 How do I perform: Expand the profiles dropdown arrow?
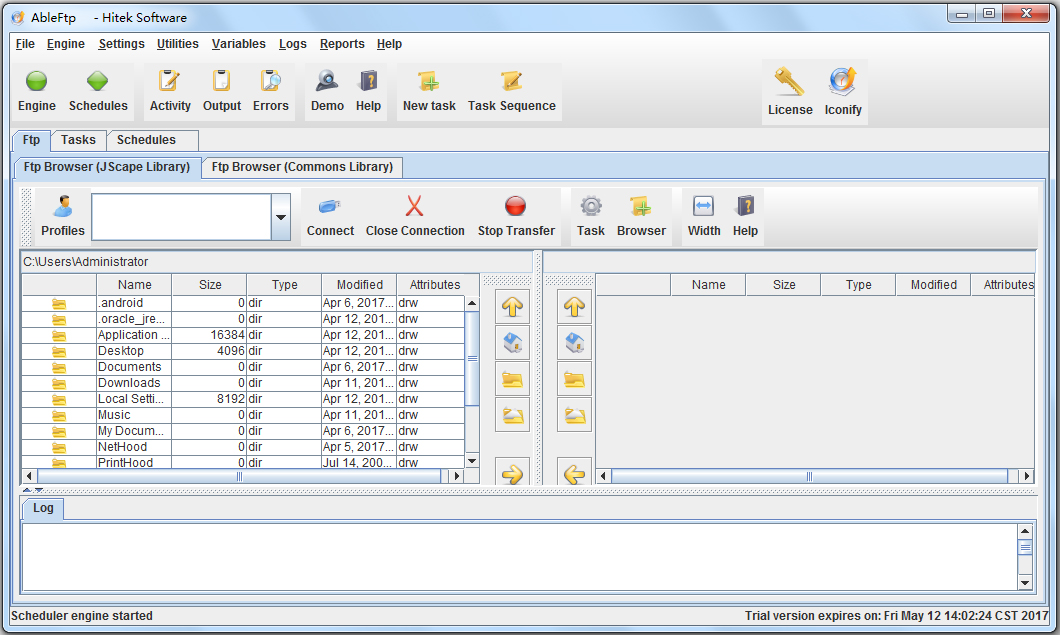click(281, 217)
